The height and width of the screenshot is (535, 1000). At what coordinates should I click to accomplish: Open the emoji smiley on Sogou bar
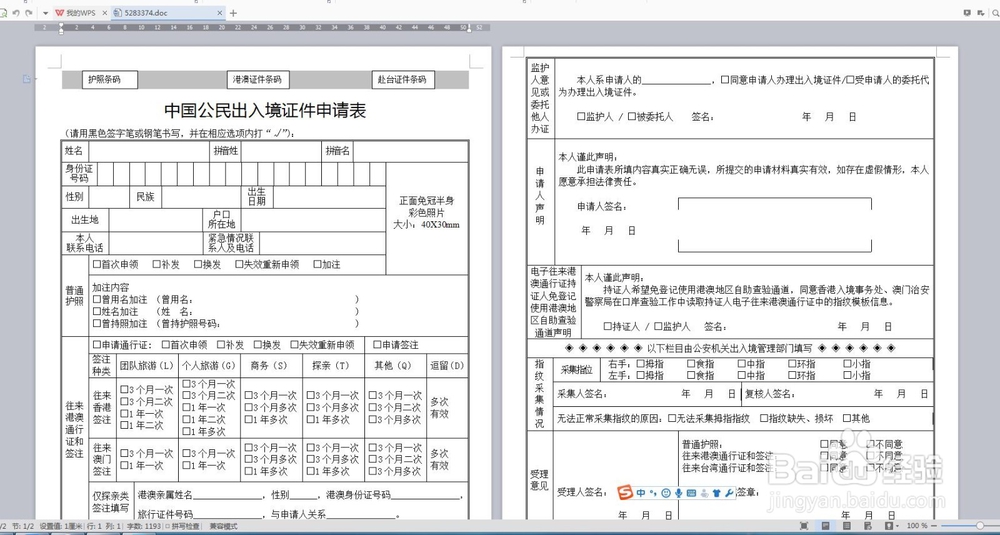666,492
